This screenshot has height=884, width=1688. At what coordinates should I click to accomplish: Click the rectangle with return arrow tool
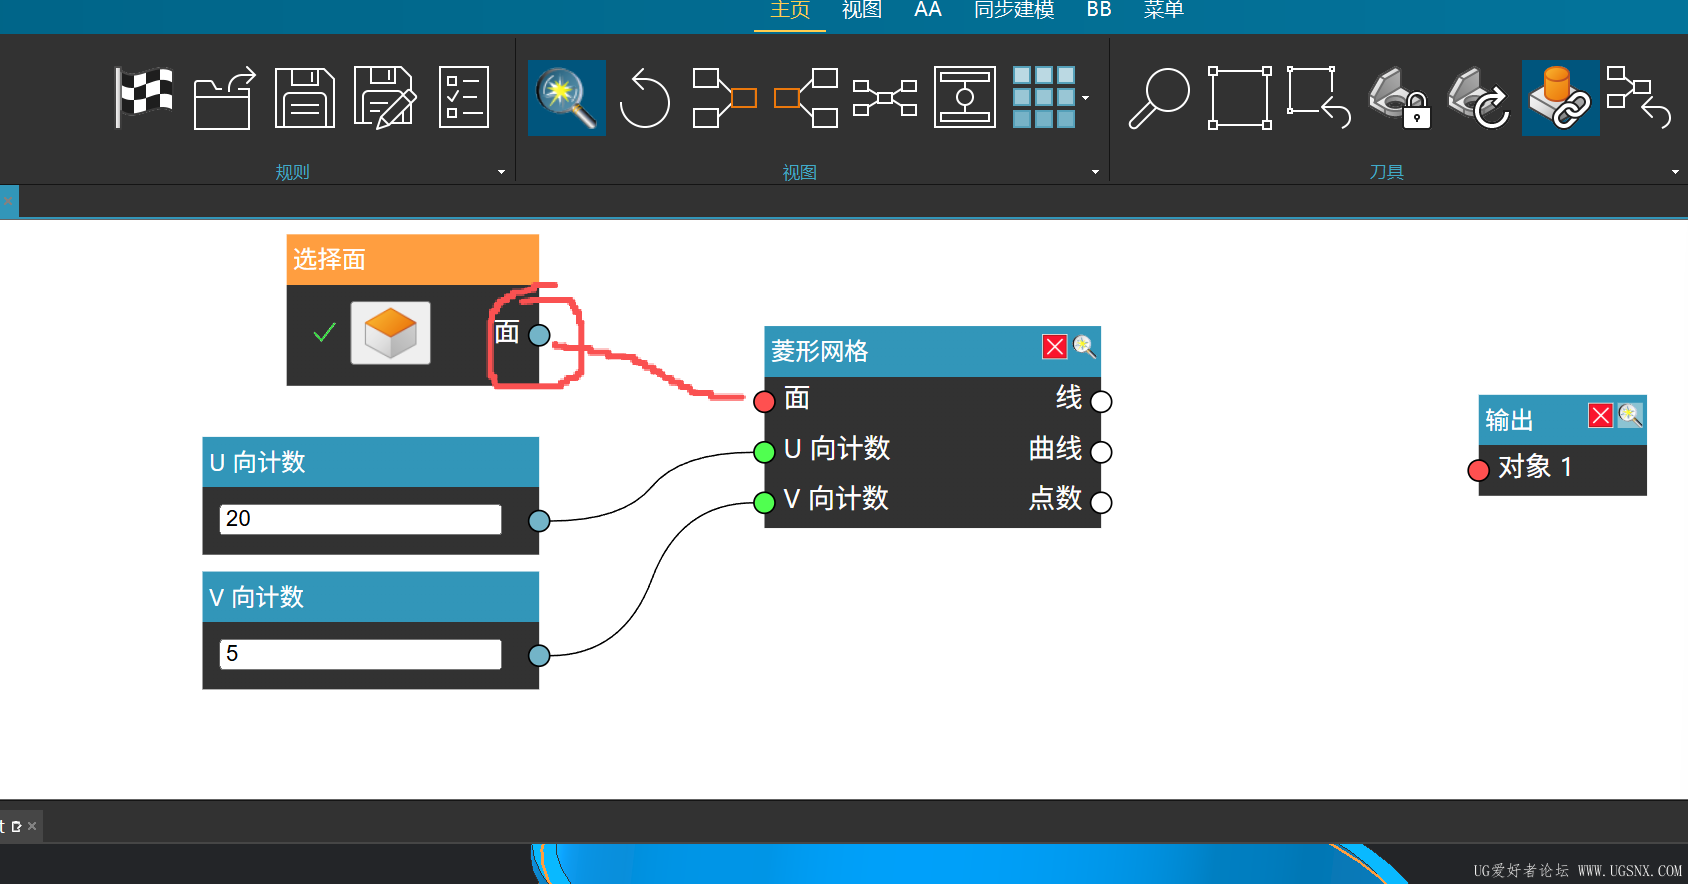coord(1319,98)
